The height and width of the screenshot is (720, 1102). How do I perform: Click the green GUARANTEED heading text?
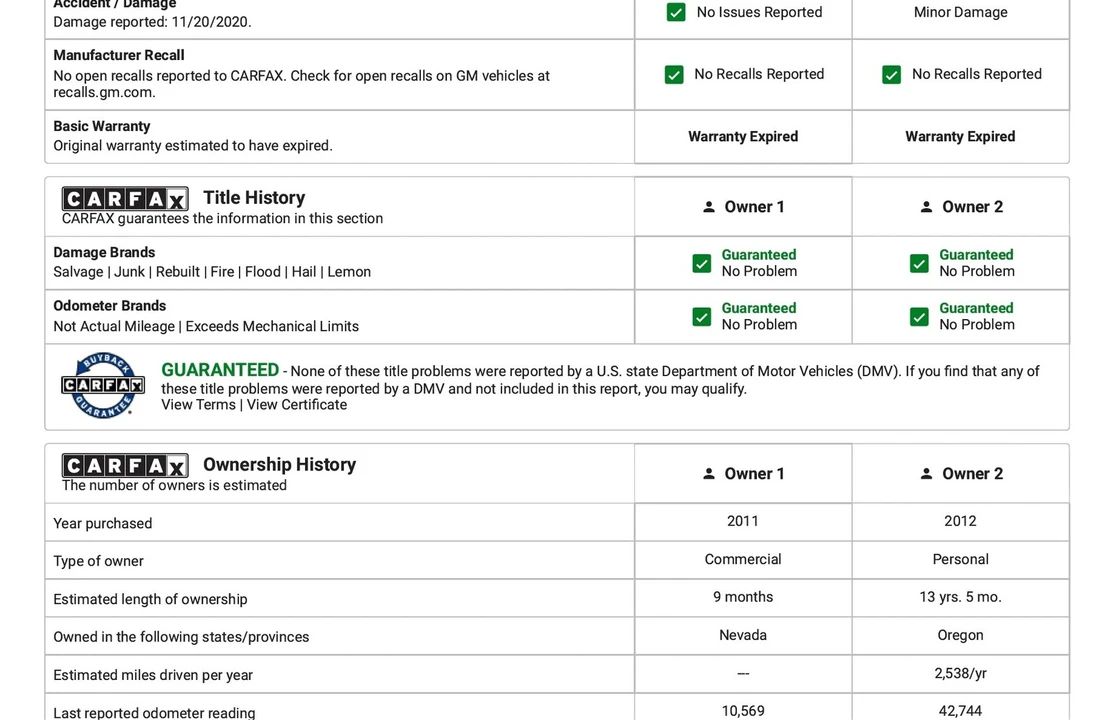pos(220,370)
